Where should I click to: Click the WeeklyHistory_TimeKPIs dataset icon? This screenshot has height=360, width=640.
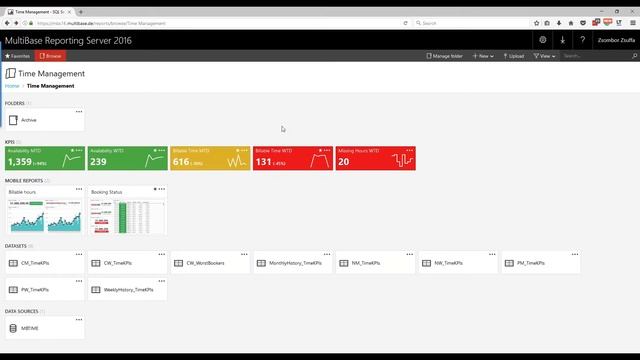[x=96, y=290]
